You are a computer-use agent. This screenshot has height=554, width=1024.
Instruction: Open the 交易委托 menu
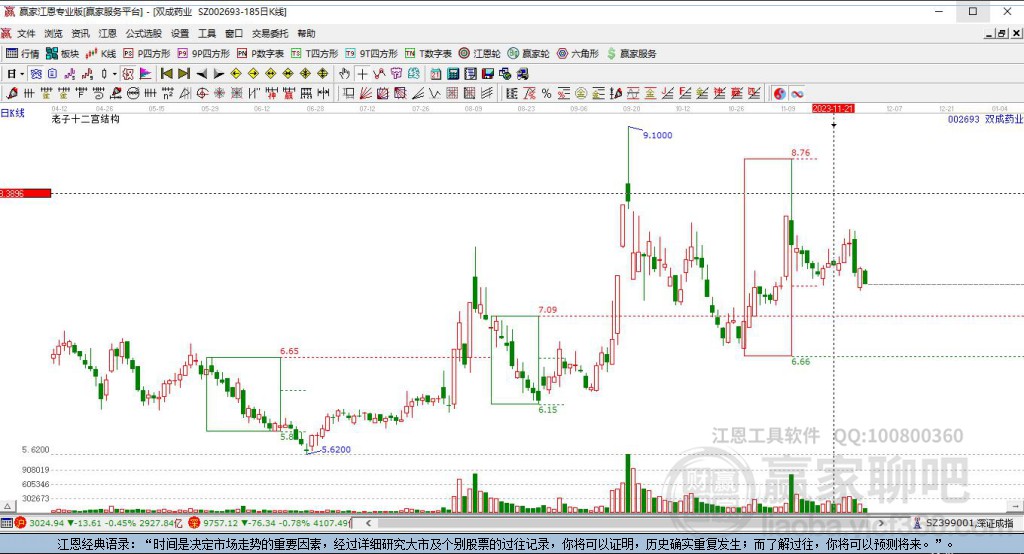pyautogui.click(x=270, y=33)
